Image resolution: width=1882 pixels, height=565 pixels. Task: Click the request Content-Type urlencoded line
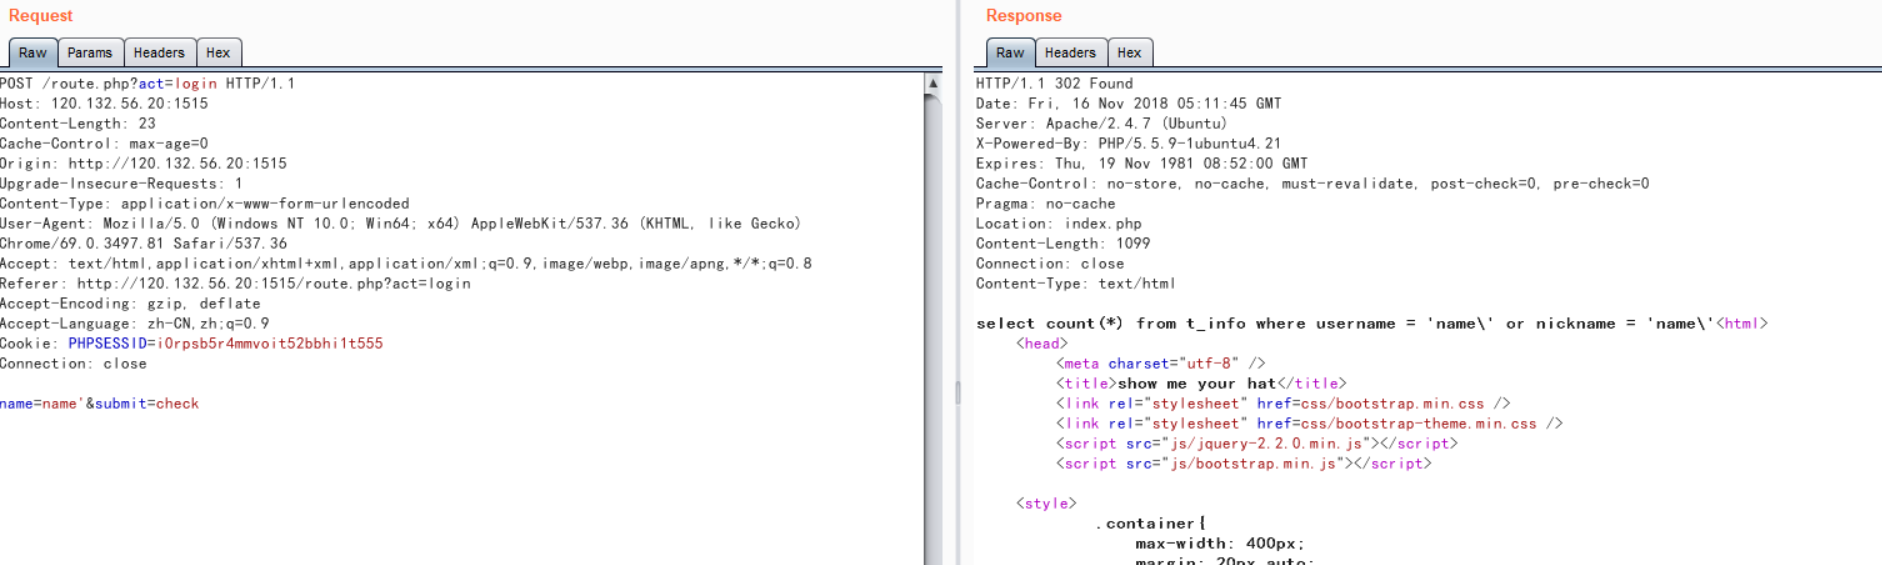coord(205,204)
